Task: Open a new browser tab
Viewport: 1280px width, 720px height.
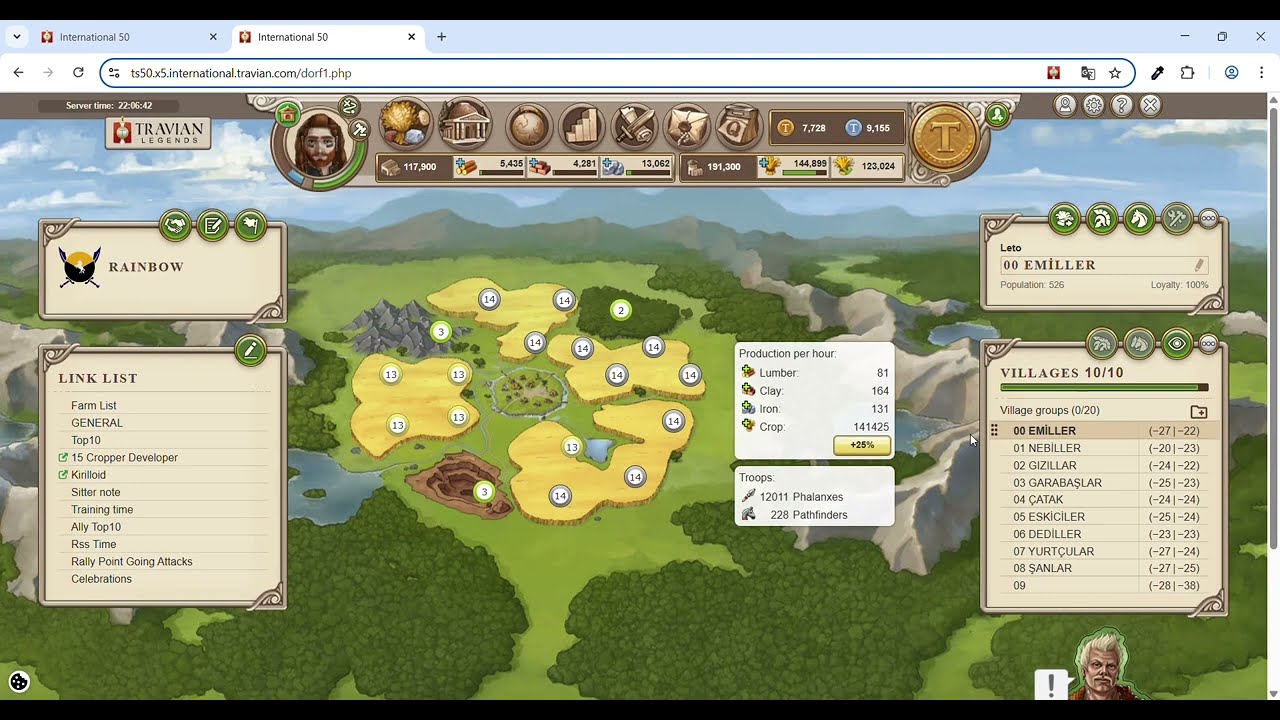Action: point(441,37)
